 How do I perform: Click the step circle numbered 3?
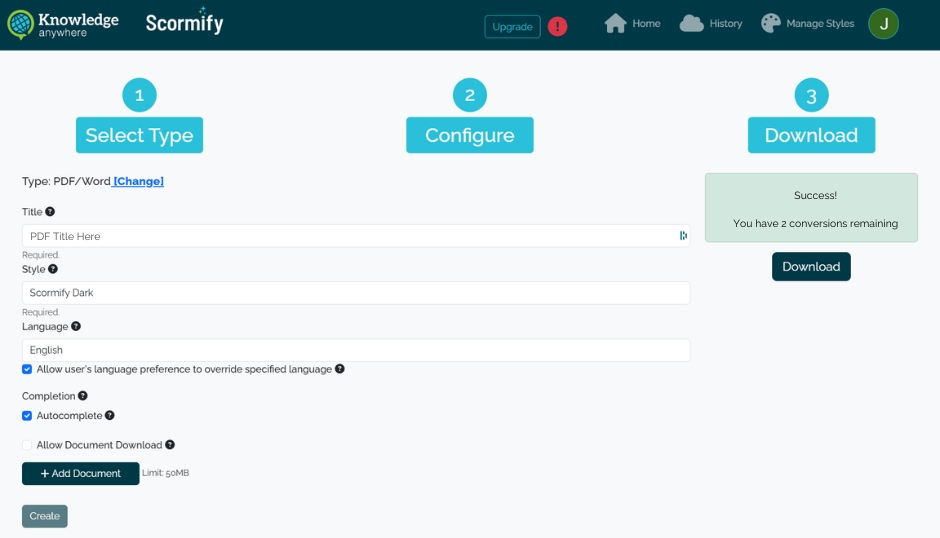[x=812, y=95]
